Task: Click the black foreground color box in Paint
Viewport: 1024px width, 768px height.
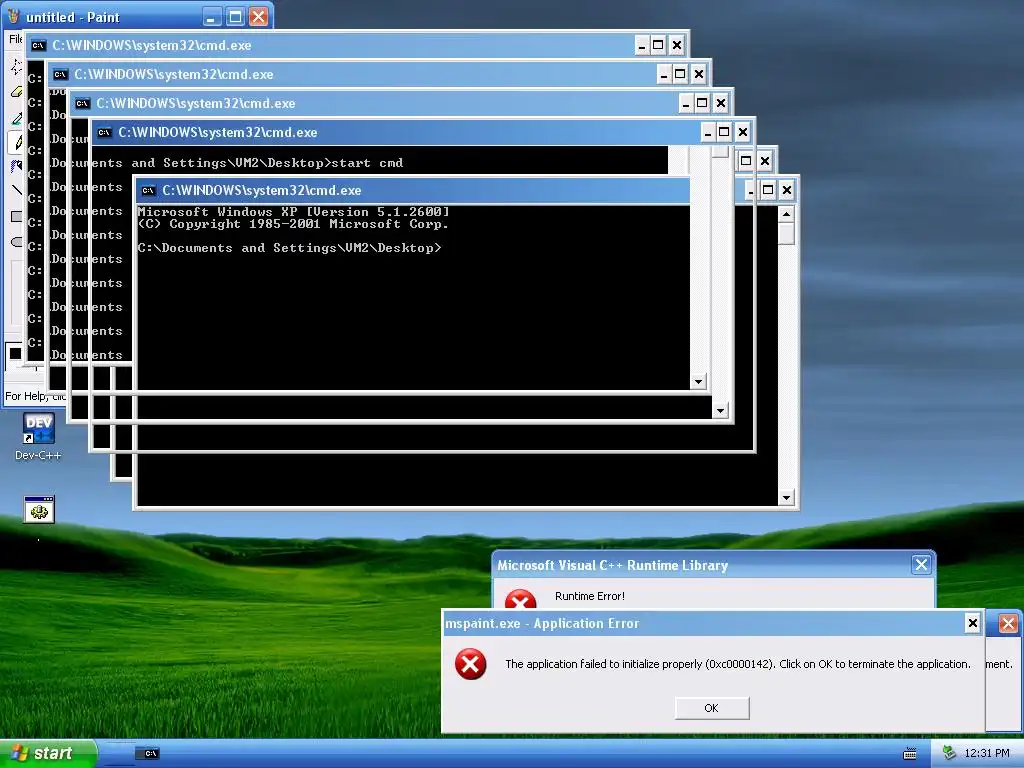Action: pyautogui.click(x=14, y=354)
